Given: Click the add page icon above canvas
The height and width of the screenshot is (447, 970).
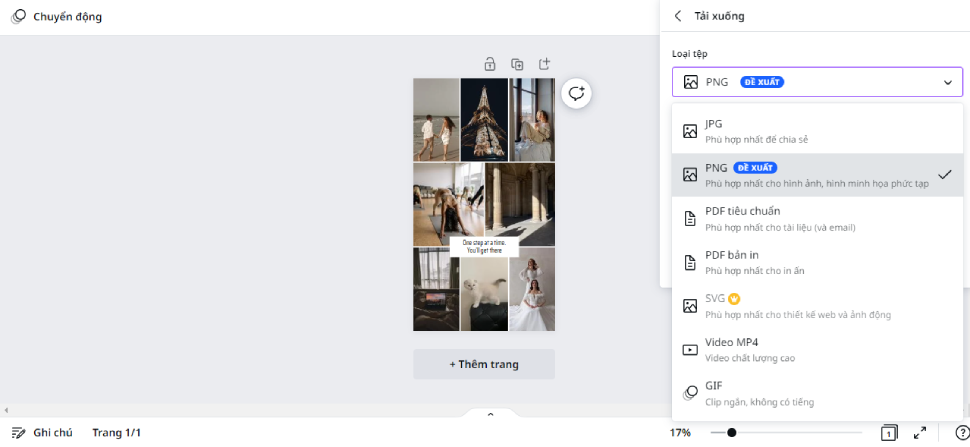Looking at the screenshot, I should [544, 64].
